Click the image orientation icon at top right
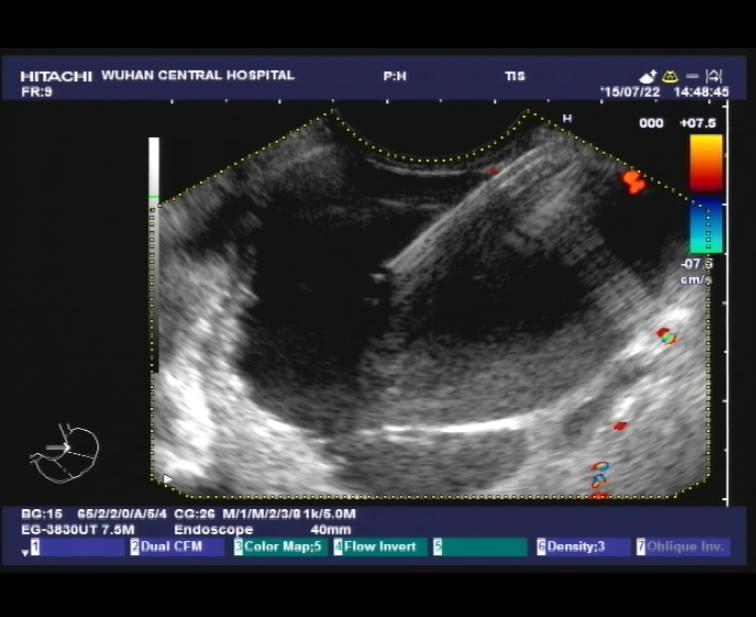The image size is (756, 617). pyautogui.click(x=714, y=76)
